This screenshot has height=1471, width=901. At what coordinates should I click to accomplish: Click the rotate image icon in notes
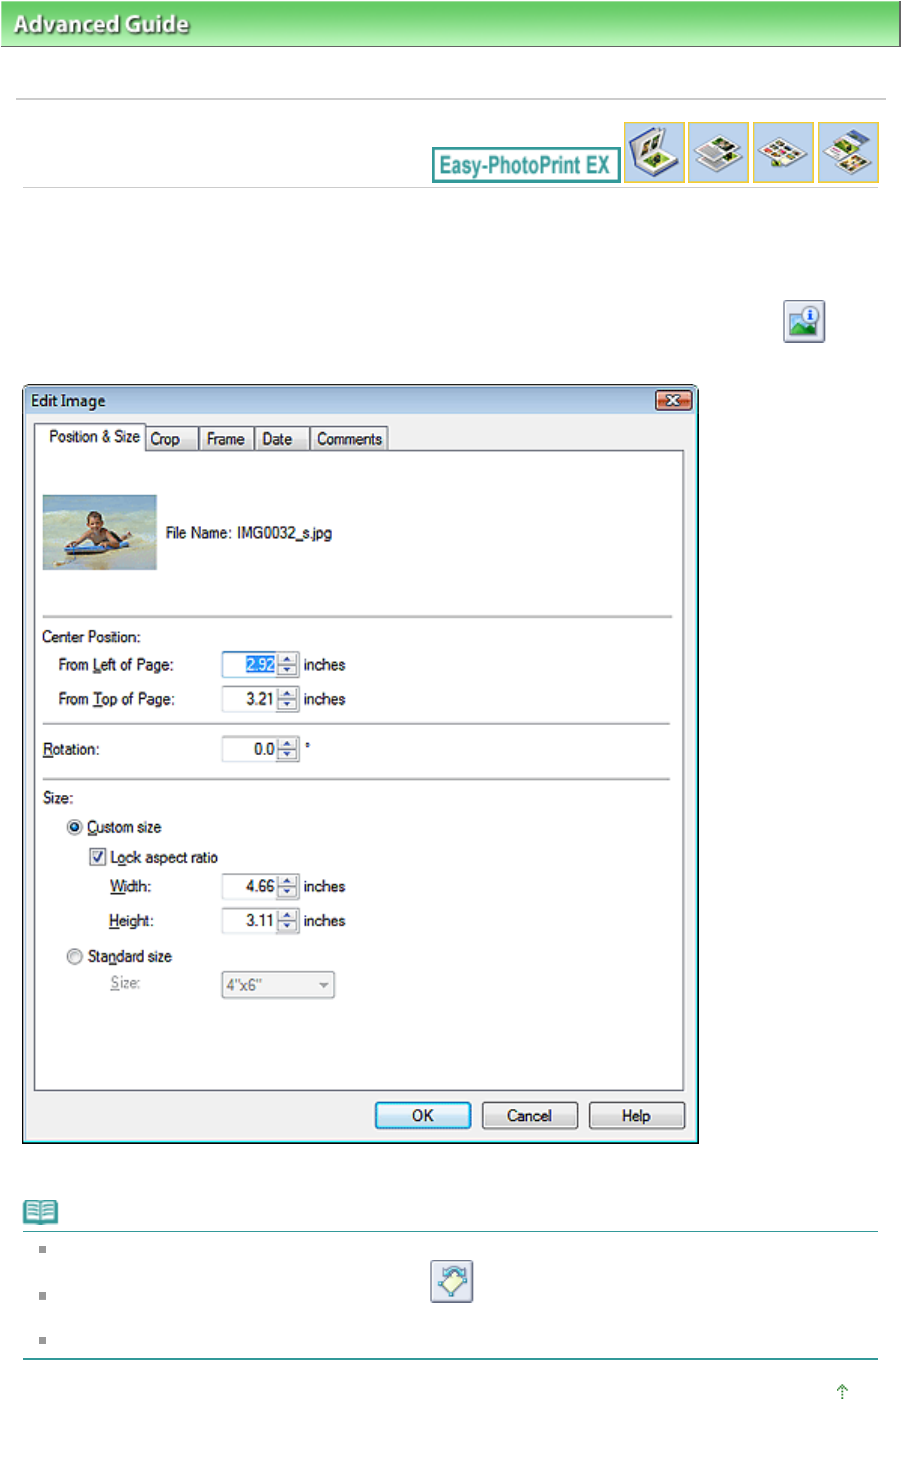pyautogui.click(x=452, y=1281)
